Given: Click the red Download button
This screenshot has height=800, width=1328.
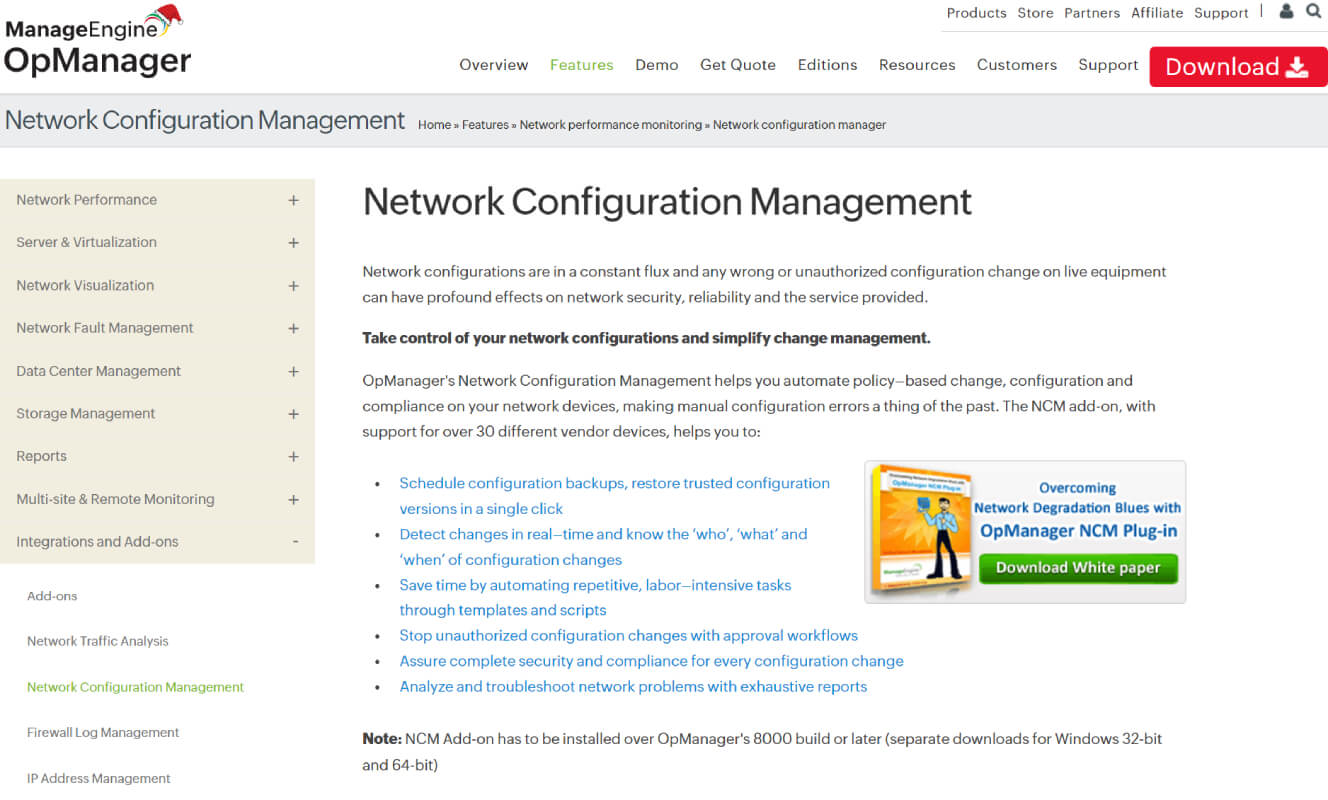Looking at the screenshot, I should [1238, 67].
